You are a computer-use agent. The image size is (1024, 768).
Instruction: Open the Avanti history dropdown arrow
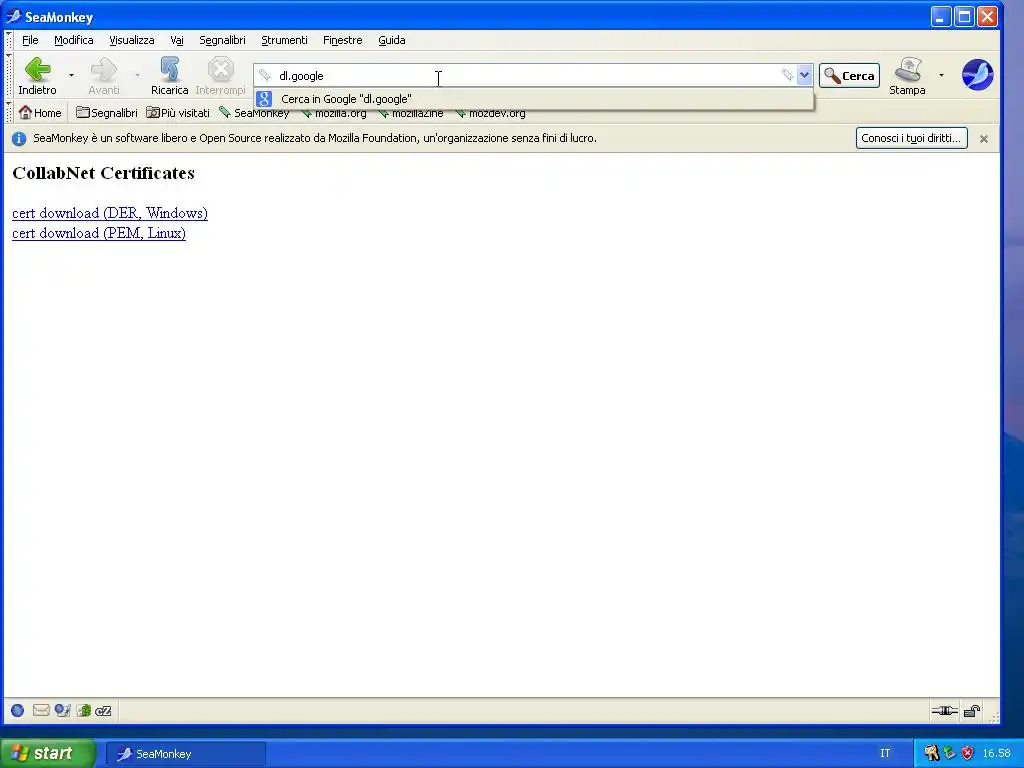137,76
